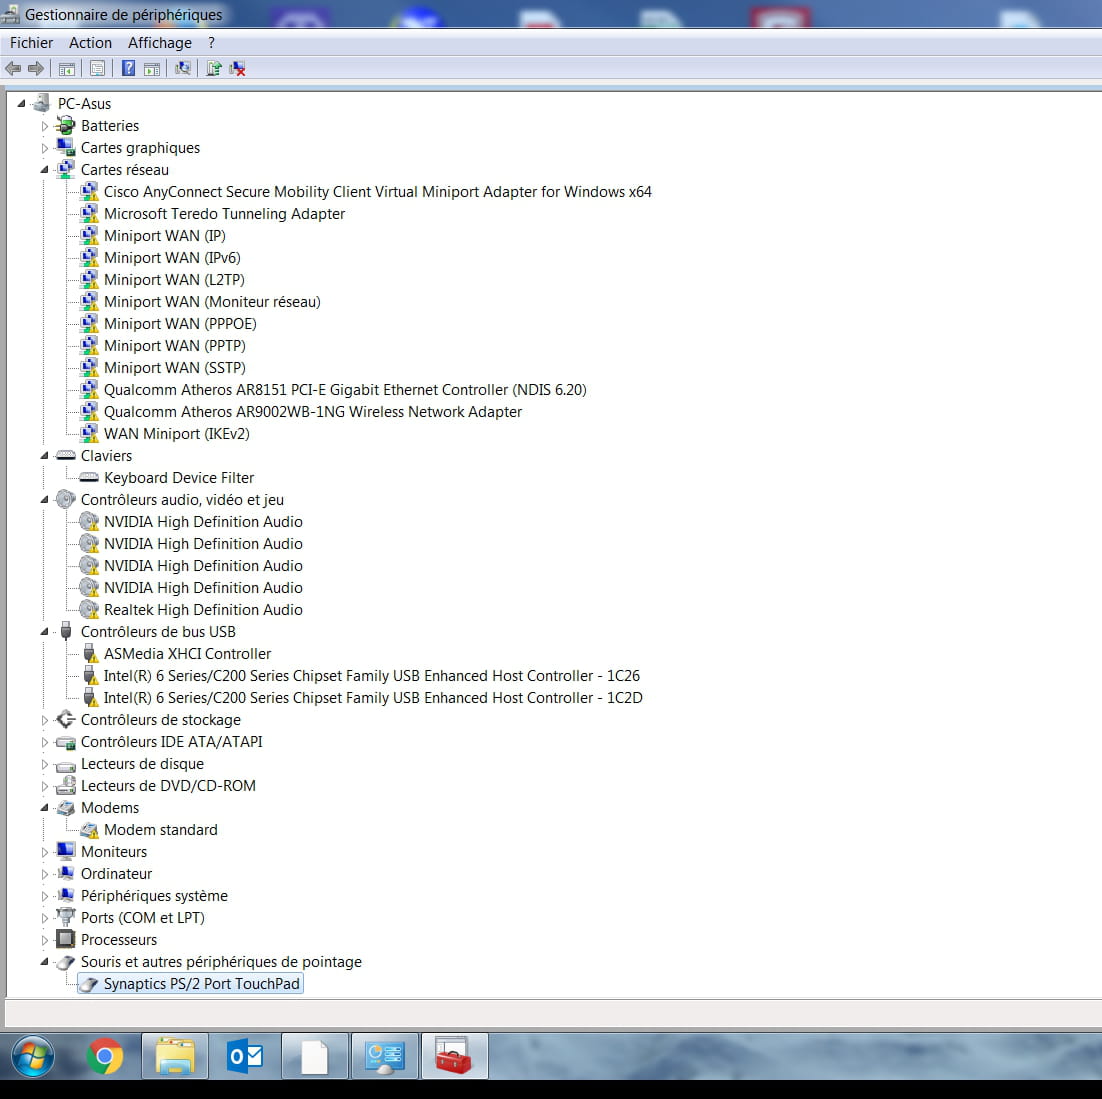Select Miniport WAN (IPv6) entry

[x=172, y=257]
